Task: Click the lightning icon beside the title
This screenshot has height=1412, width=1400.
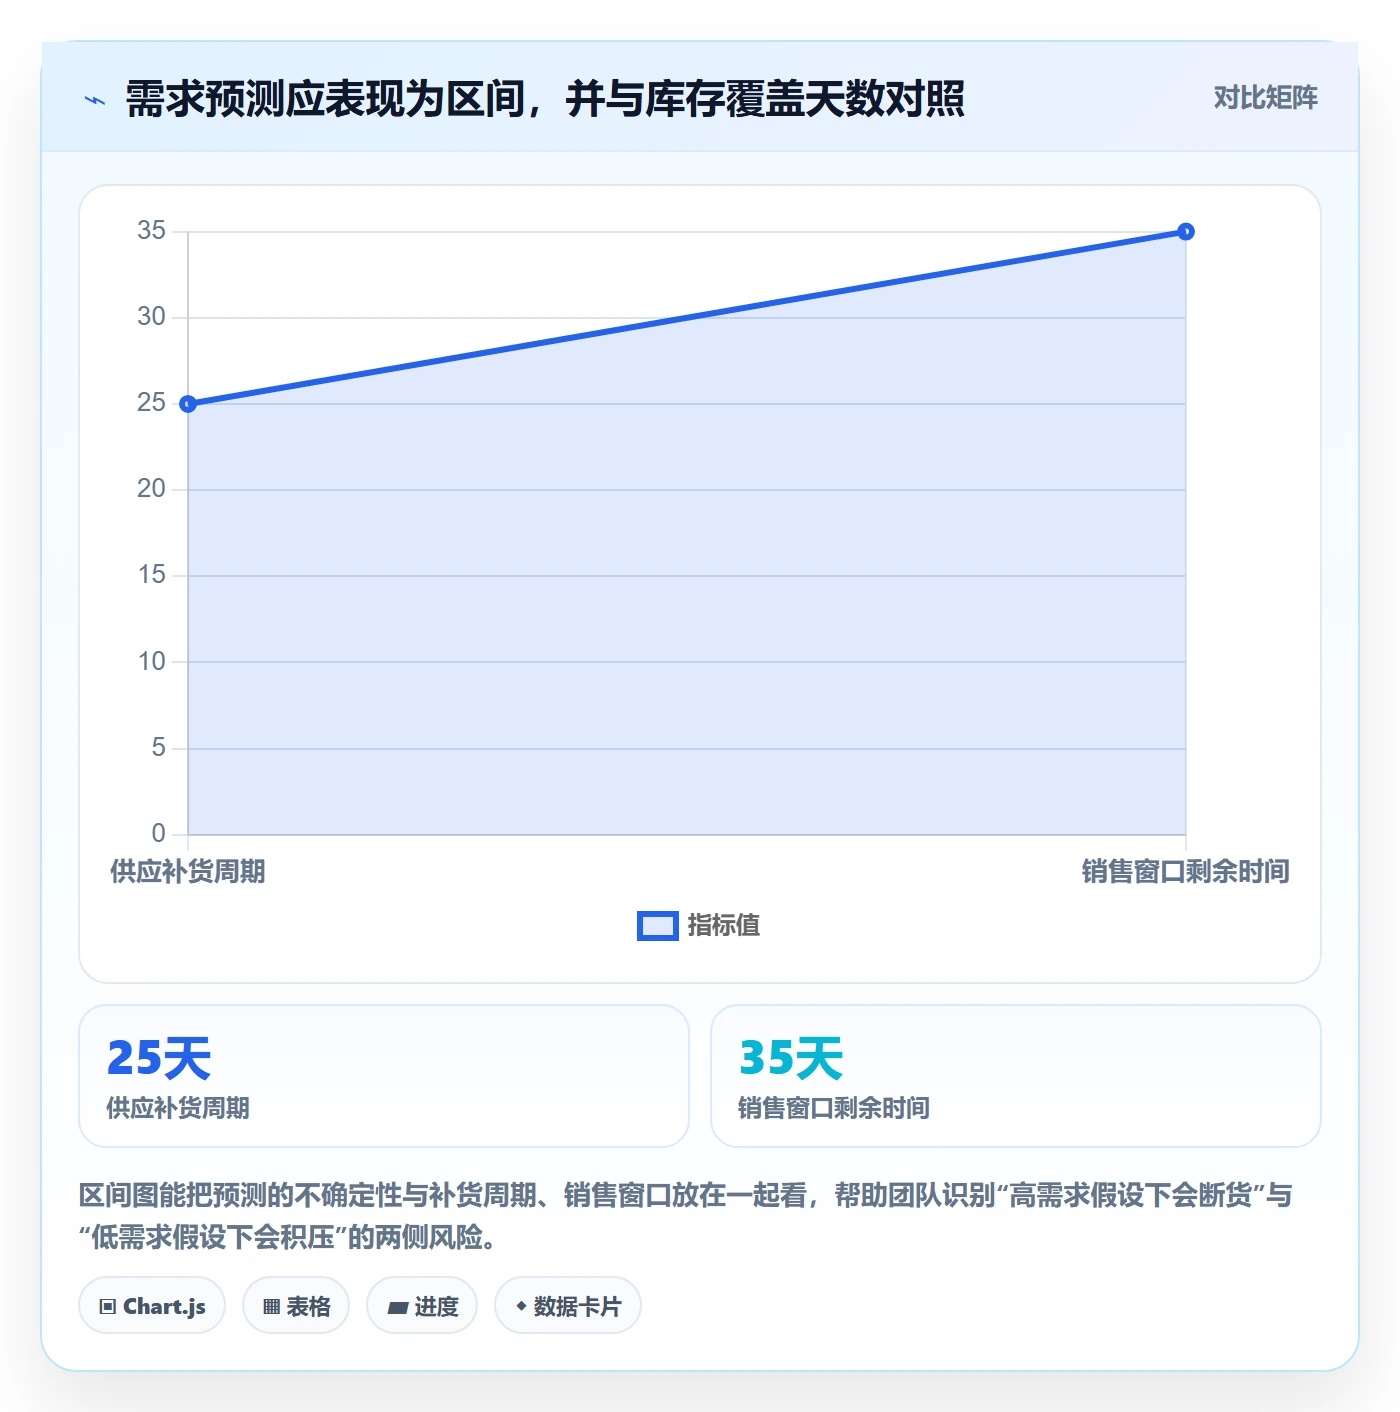Action: click(x=95, y=100)
